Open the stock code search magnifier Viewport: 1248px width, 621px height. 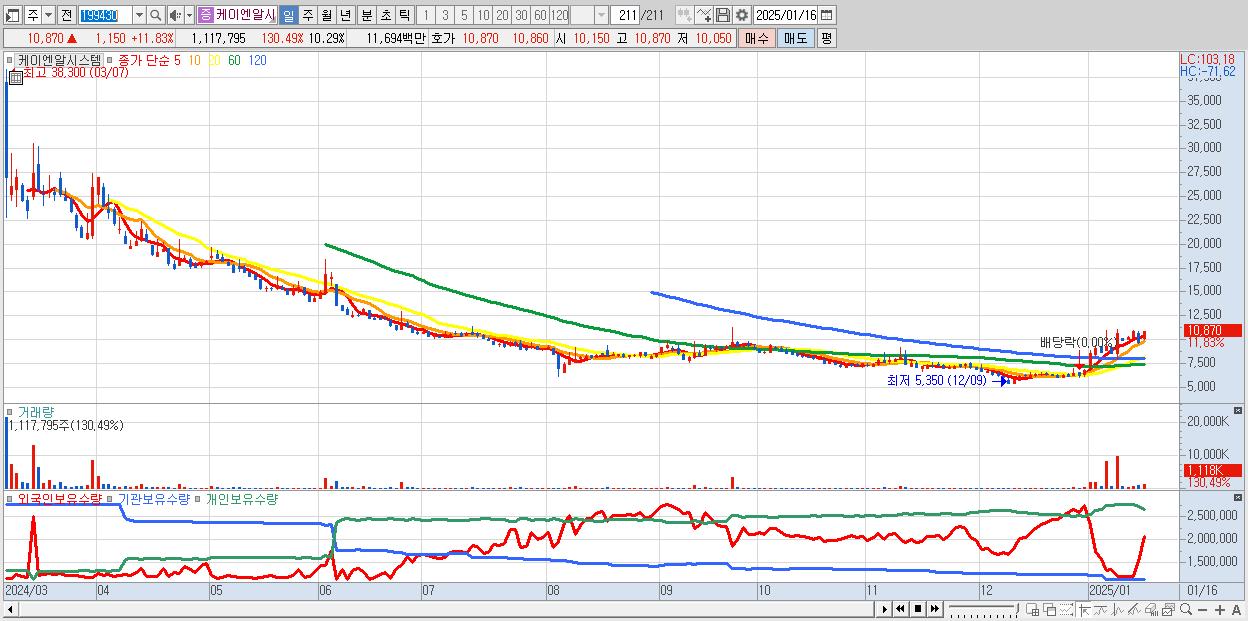pyautogui.click(x=155, y=15)
